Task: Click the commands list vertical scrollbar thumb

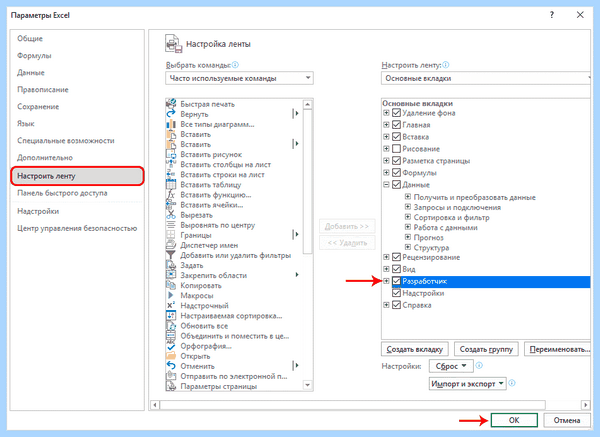Action: coord(308,181)
